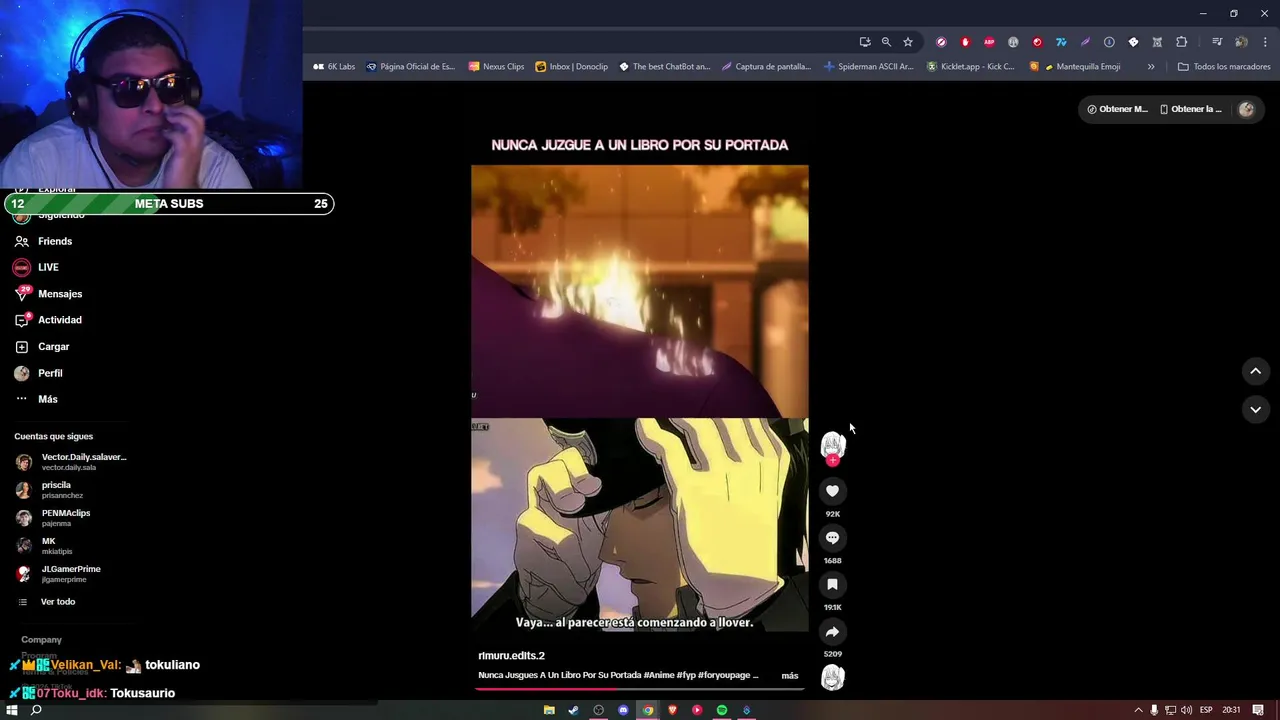1280x720 pixels.
Task: Open the creator's avatar beside the video
Action: (x=832, y=445)
